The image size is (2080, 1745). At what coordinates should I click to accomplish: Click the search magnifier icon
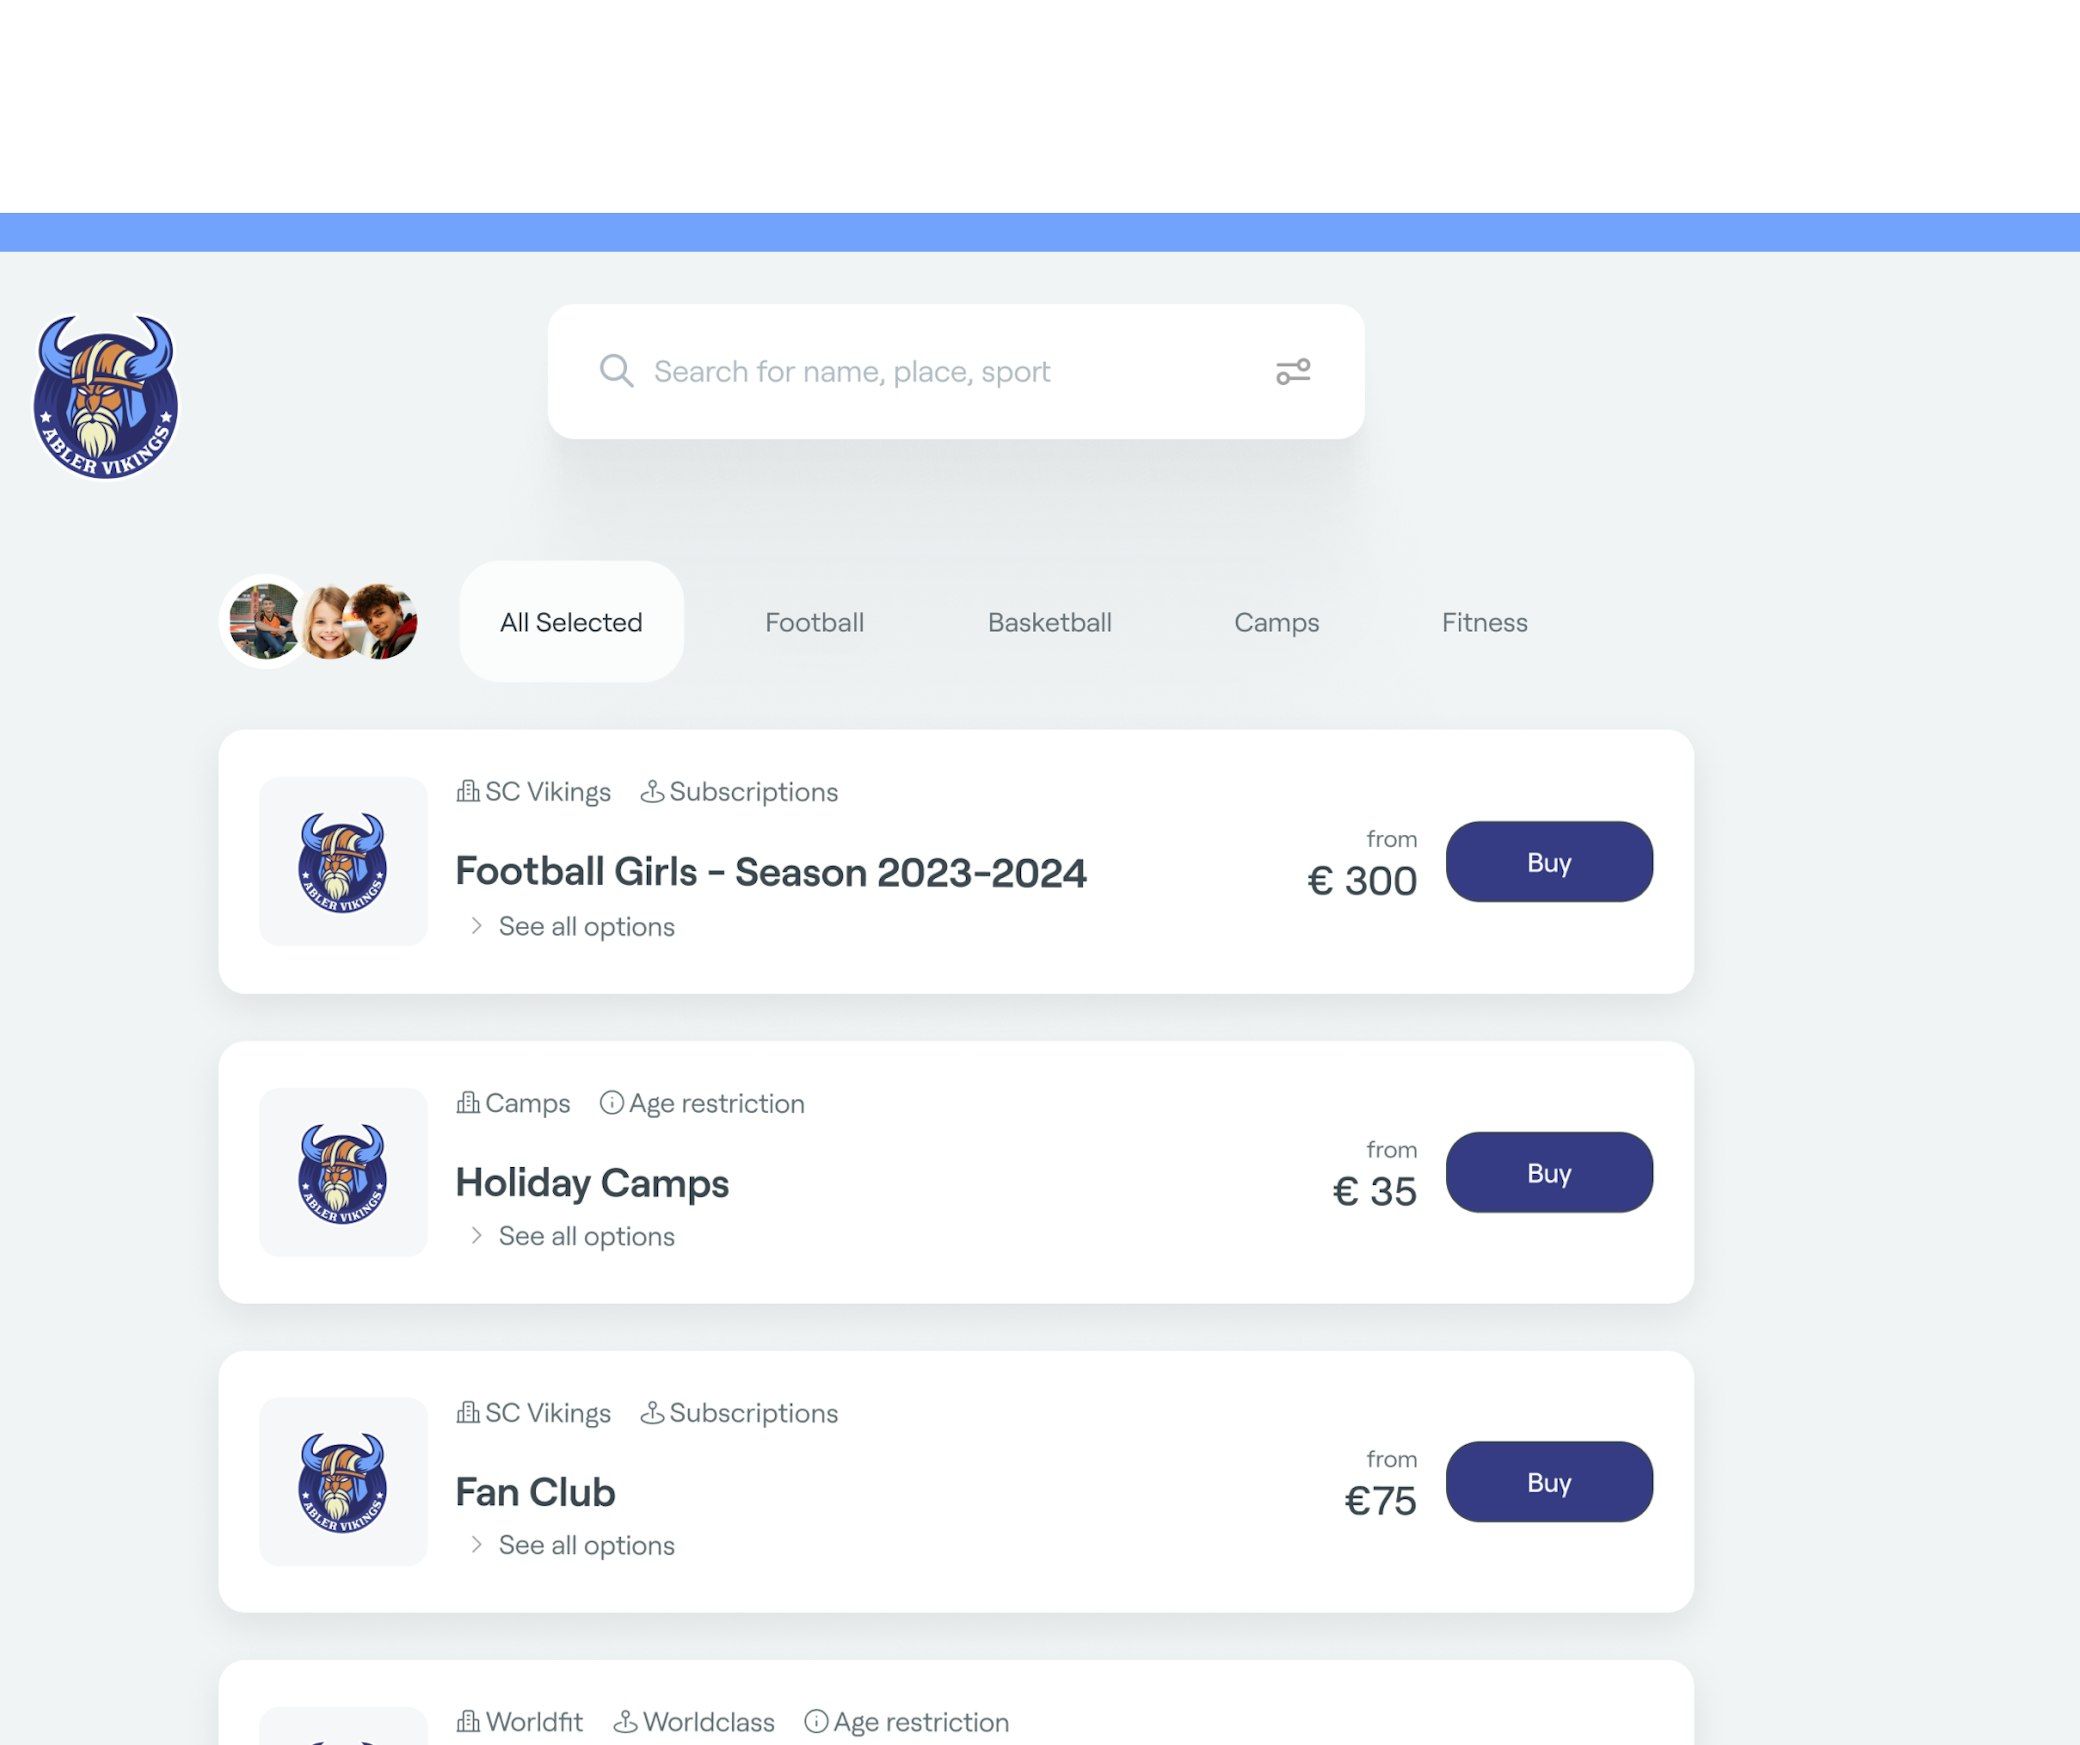point(616,371)
